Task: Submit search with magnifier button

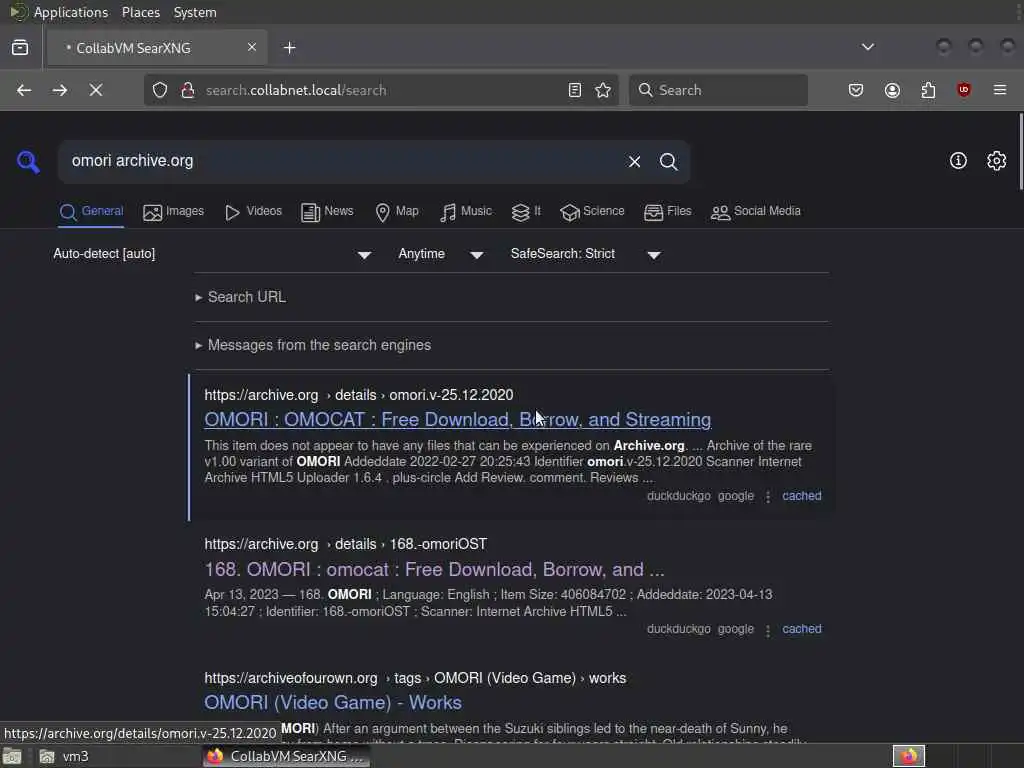Action: [x=668, y=161]
